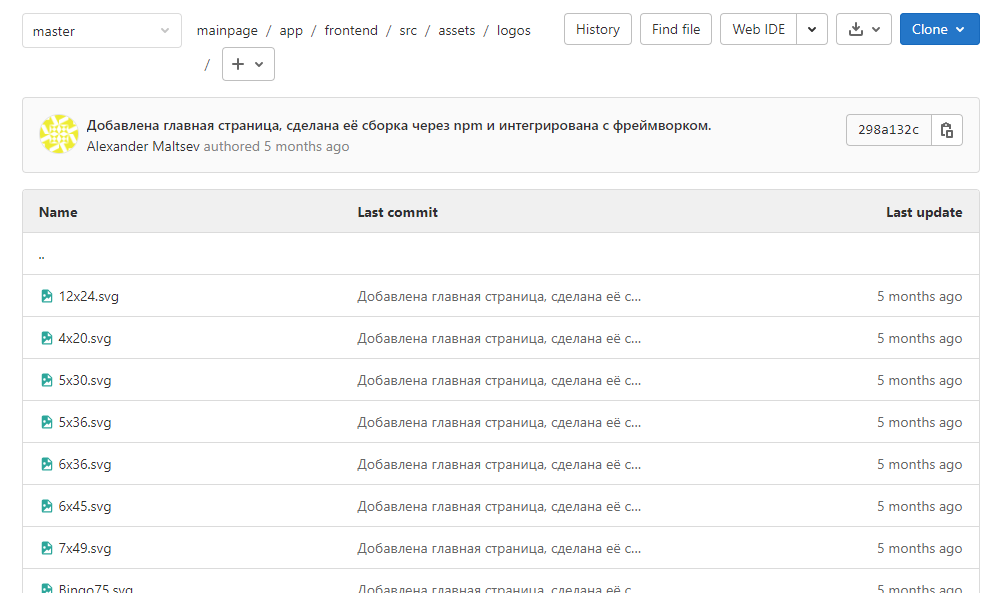Open the master branch selector
The width and height of the screenshot is (1004, 593).
[x=101, y=31]
